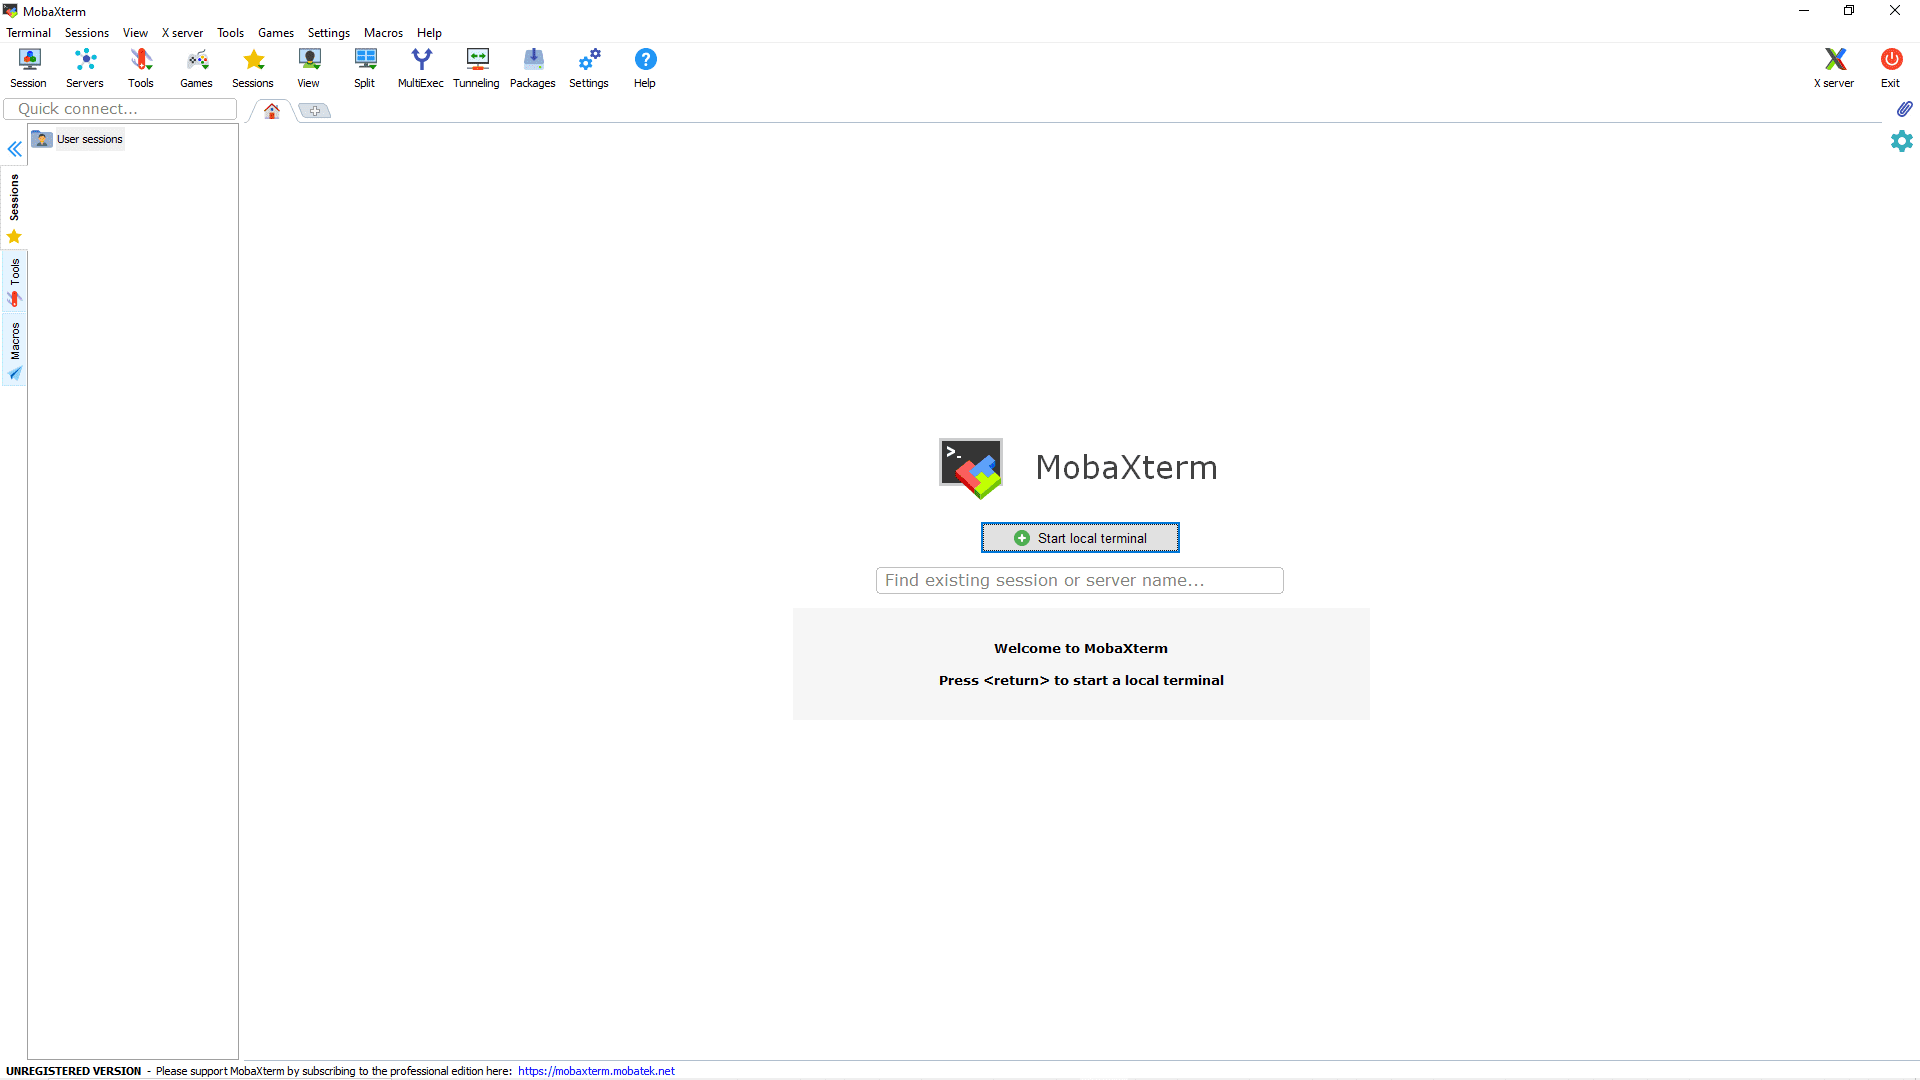The height and width of the screenshot is (1080, 1920).
Task: Switch to the Home tab
Action: tap(272, 111)
